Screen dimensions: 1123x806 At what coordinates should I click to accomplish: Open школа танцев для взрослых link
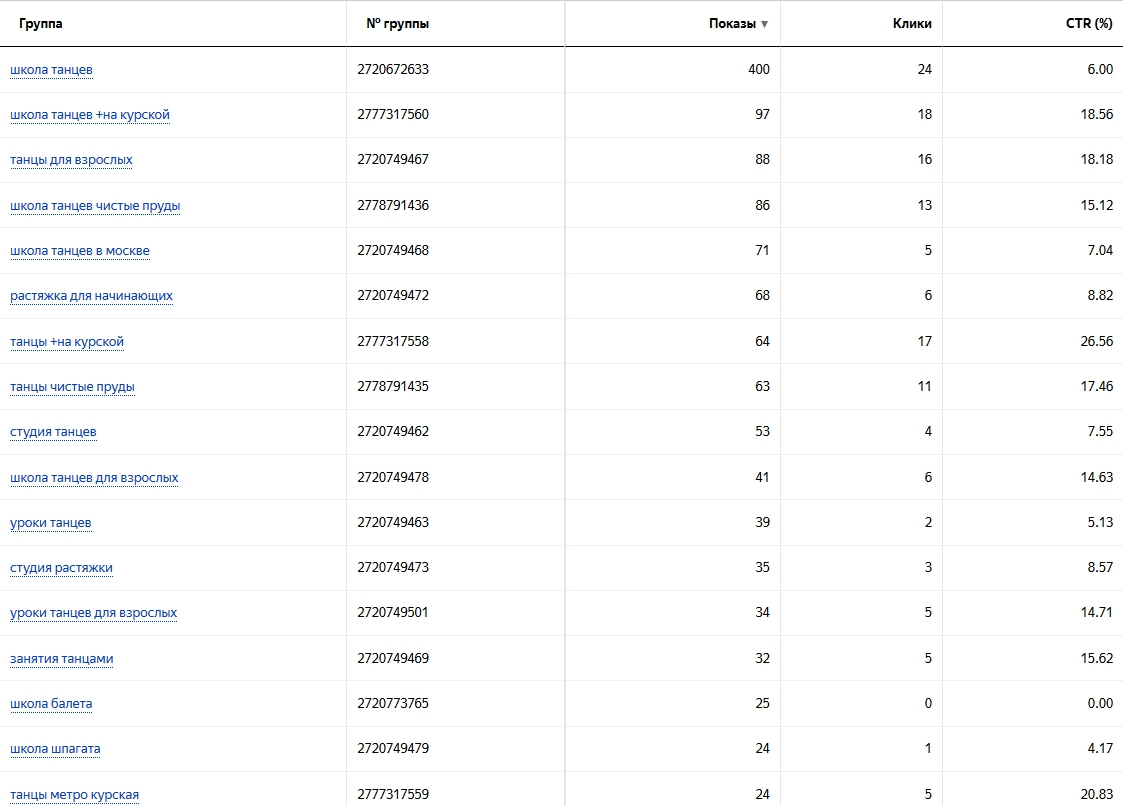point(94,478)
